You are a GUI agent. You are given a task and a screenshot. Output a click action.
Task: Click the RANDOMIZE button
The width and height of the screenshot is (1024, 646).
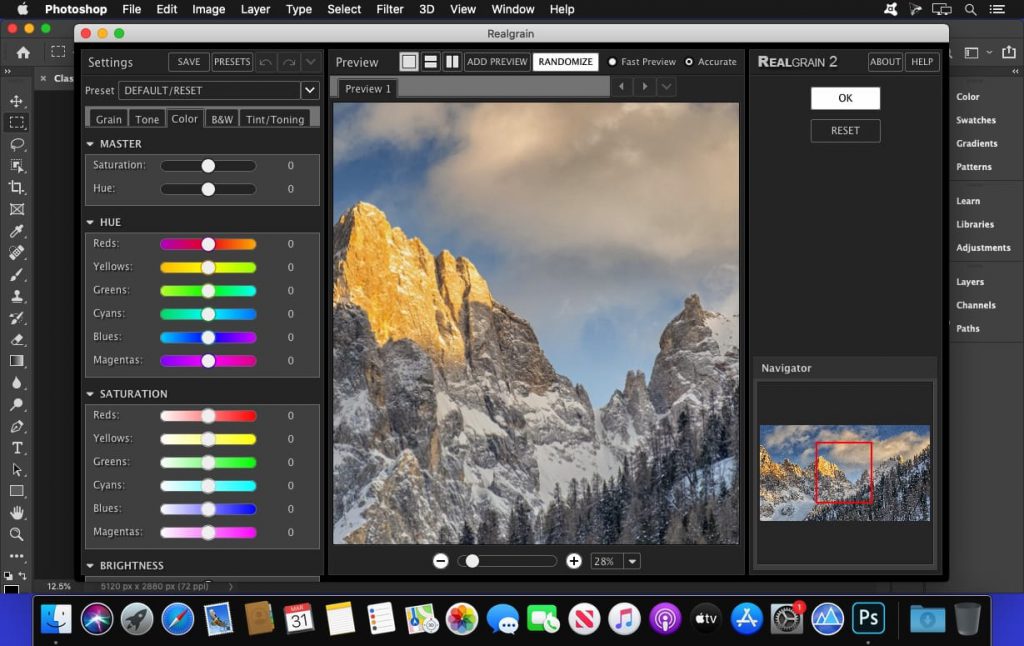coord(565,61)
